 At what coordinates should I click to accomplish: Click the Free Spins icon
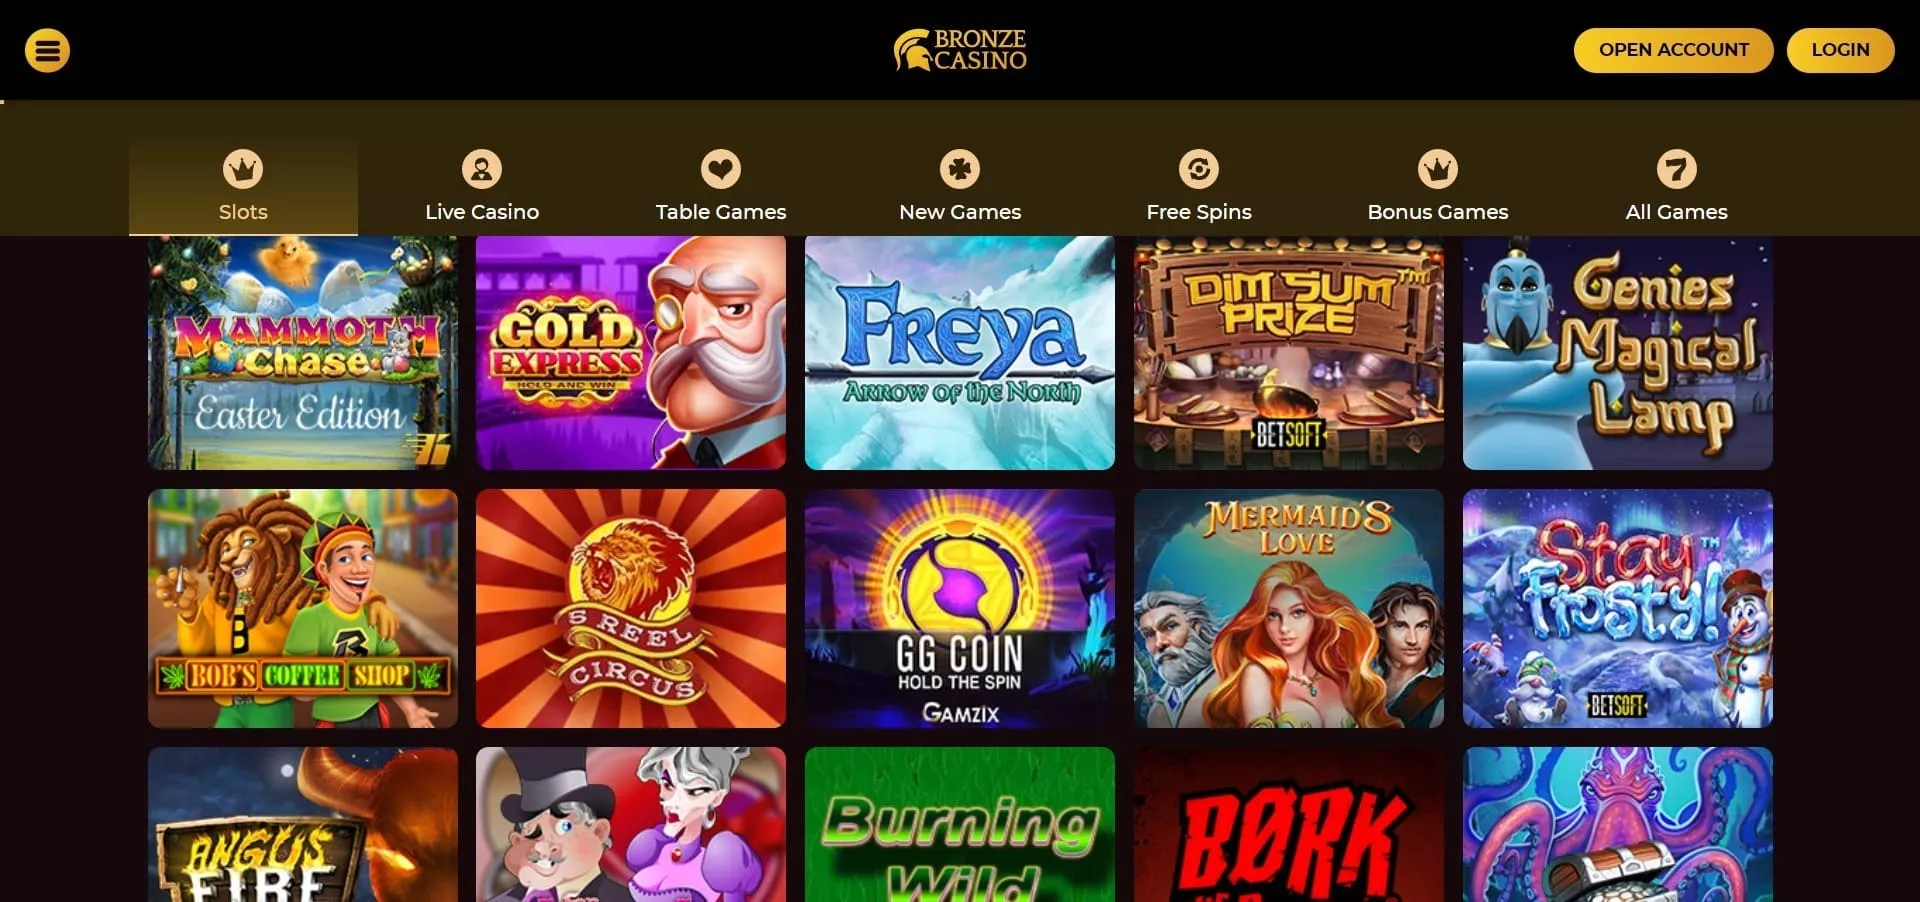coord(1199,169)
